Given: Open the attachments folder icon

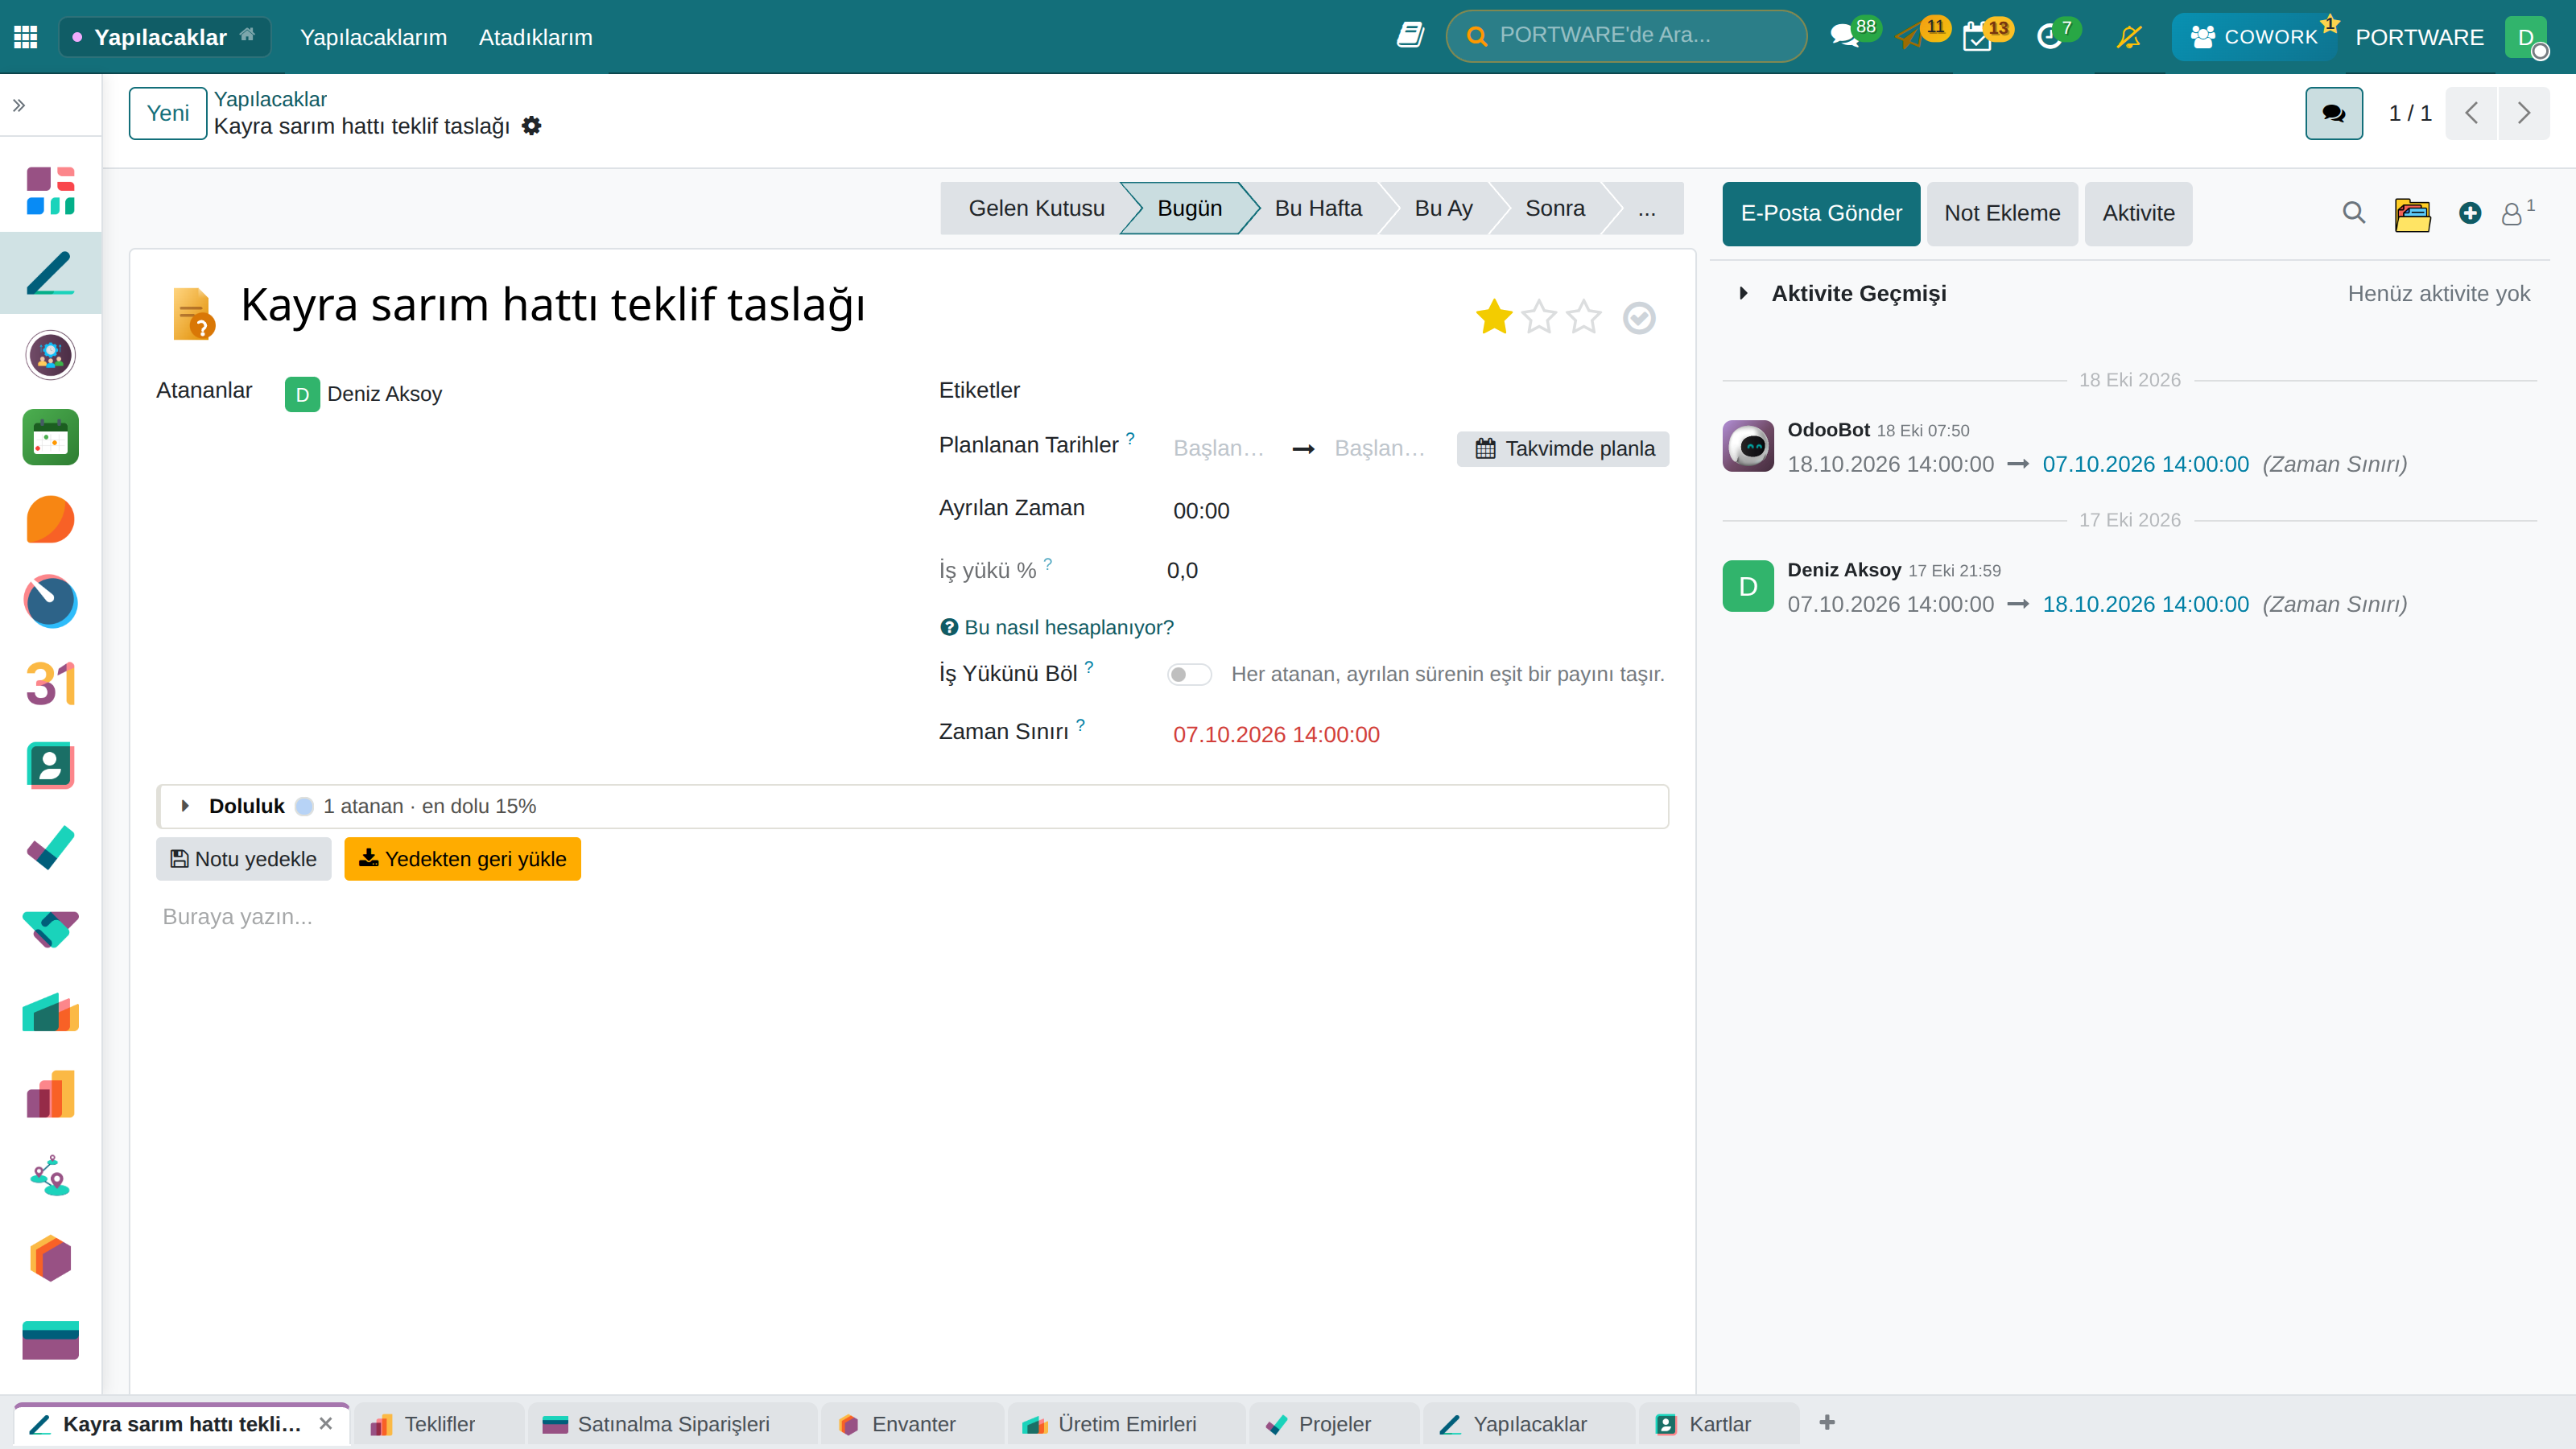Looking at the screenshot, I should click(2412, 214).
